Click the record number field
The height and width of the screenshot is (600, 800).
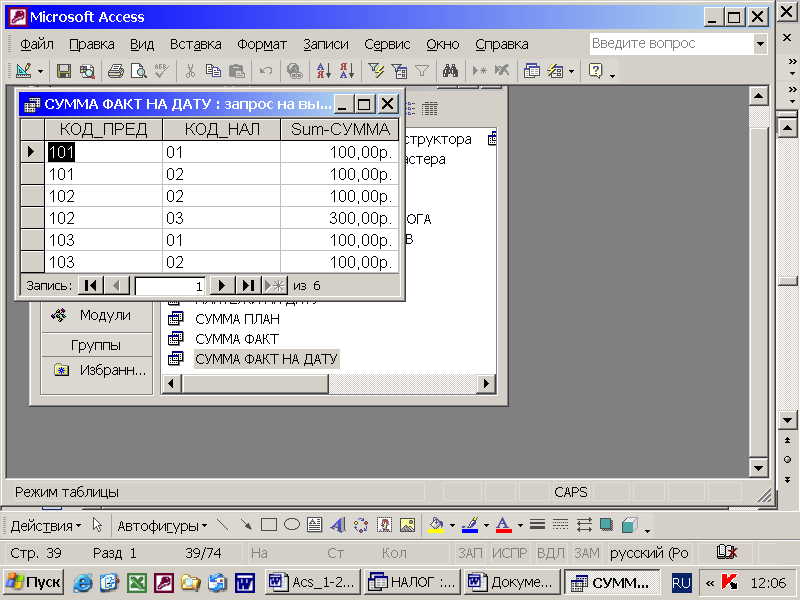click(x=170, y=286)
